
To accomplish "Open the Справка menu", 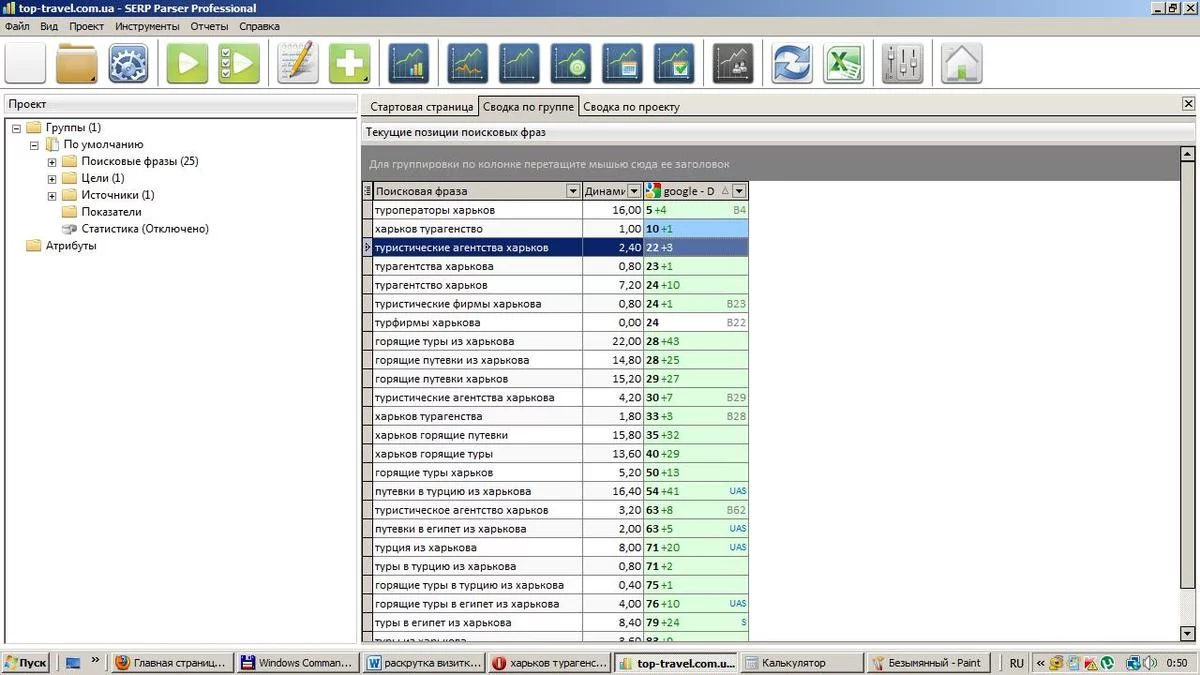I will pyautogui.click(x=260, y=26).
